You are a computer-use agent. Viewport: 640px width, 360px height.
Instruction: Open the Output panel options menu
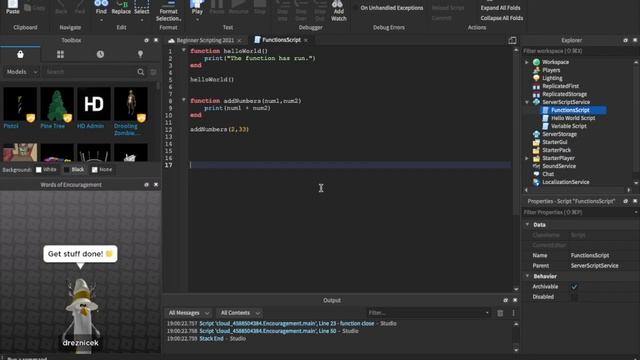click(513, 313)
